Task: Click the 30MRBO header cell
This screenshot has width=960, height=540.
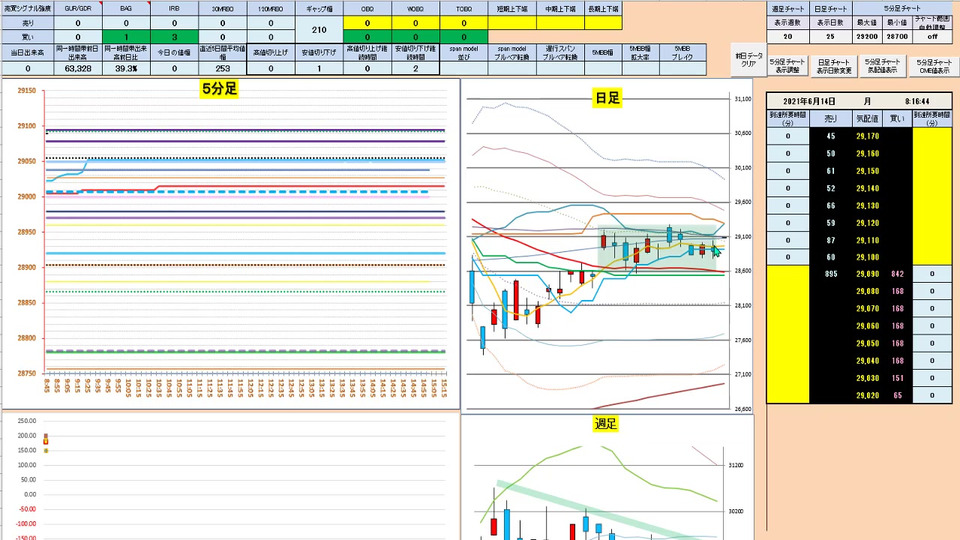Action: (222, 9)
